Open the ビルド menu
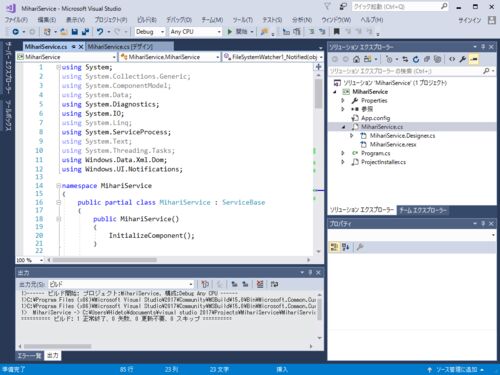 (147, 20)
